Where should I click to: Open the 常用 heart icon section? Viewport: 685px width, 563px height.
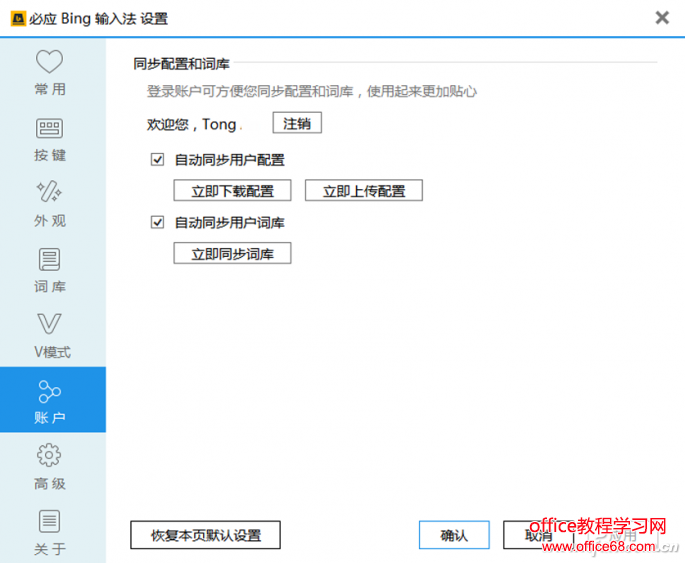click(x=49, y=62)
